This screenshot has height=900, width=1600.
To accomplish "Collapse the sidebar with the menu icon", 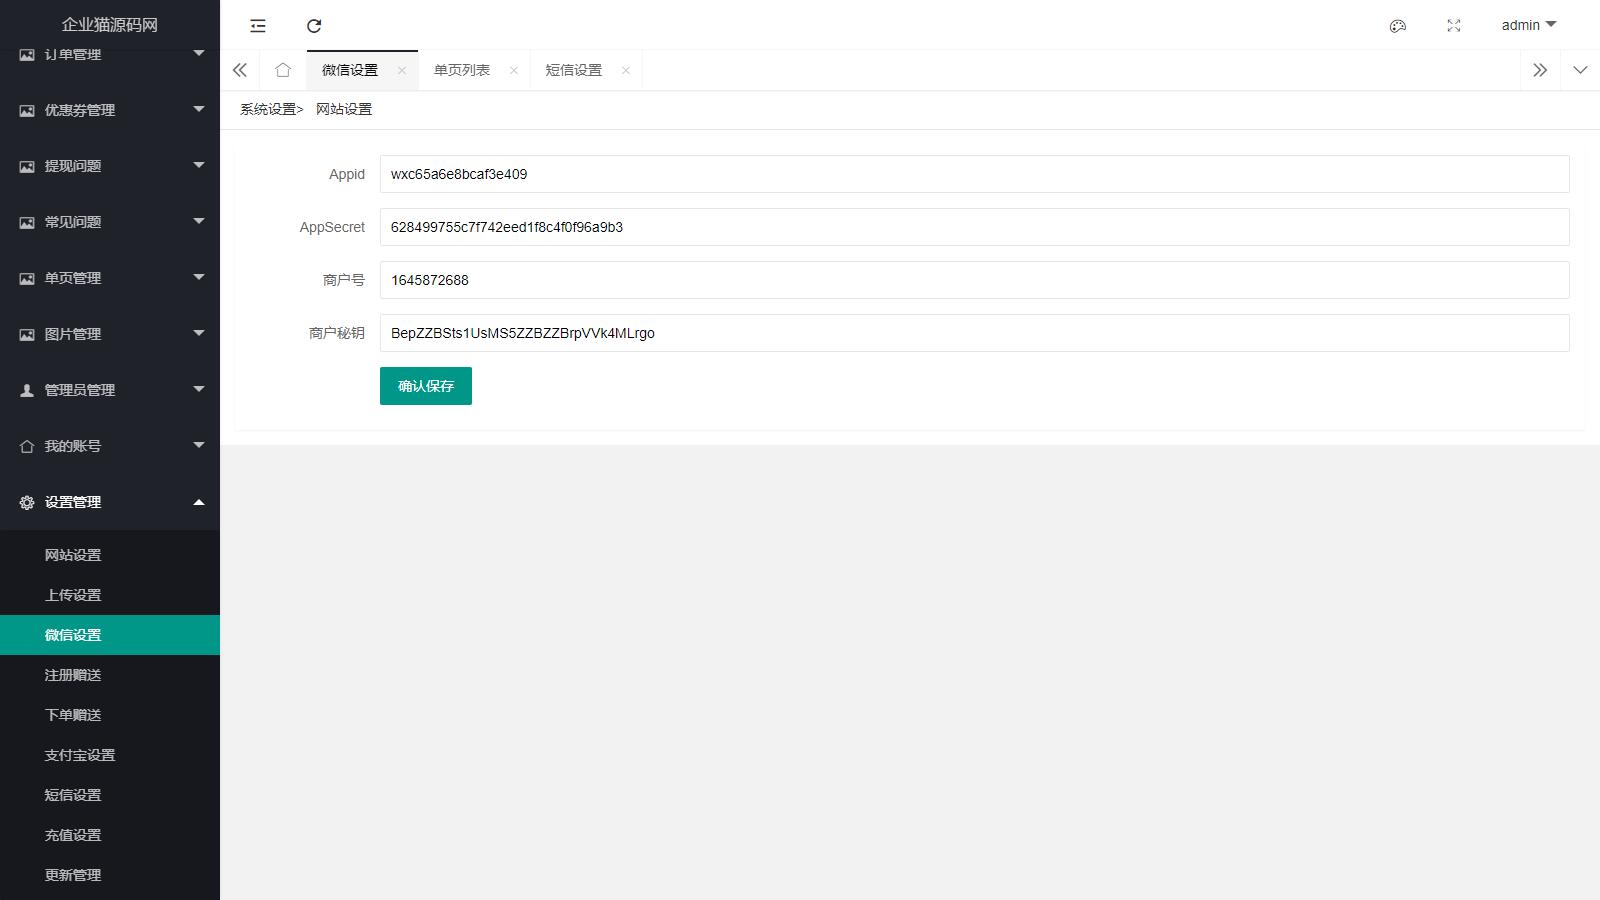I will pyautogui.click(x=258, y=26).
